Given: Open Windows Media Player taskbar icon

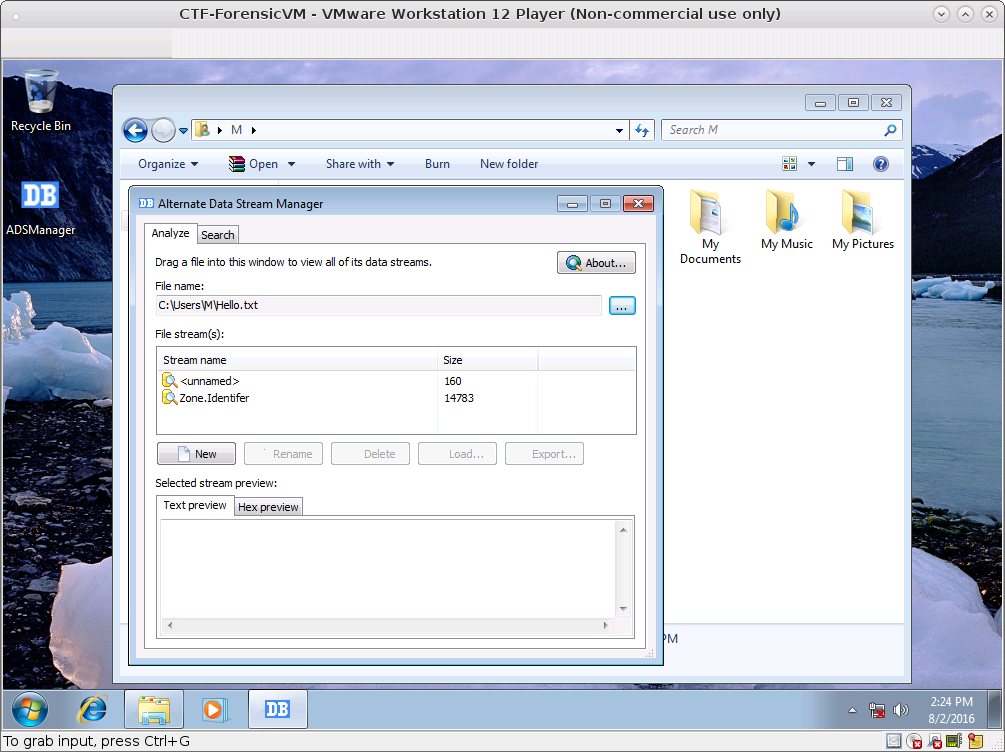Looking at the screenshot, I should coord(213,710).
